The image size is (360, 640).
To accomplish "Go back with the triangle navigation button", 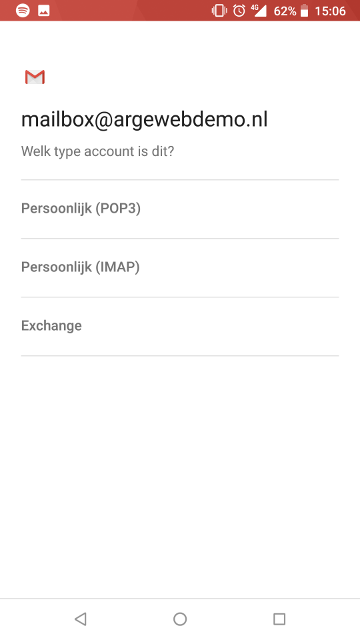I will coord(80,619).
